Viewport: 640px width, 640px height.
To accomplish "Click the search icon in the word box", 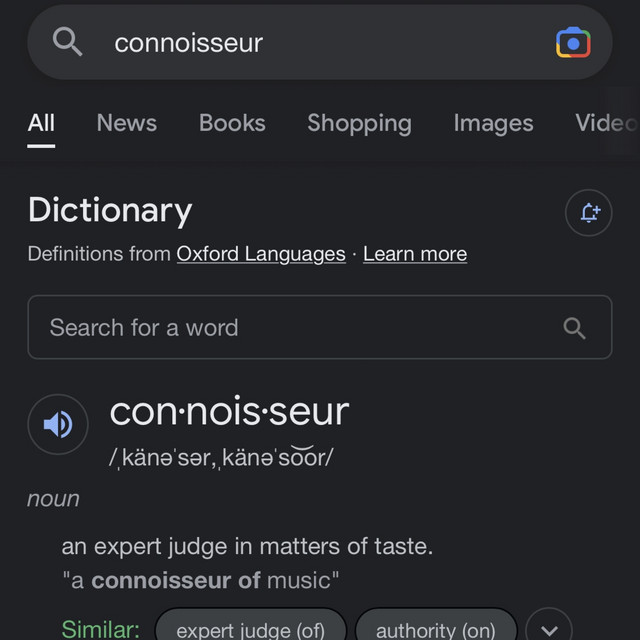I will tap(574, 328).
